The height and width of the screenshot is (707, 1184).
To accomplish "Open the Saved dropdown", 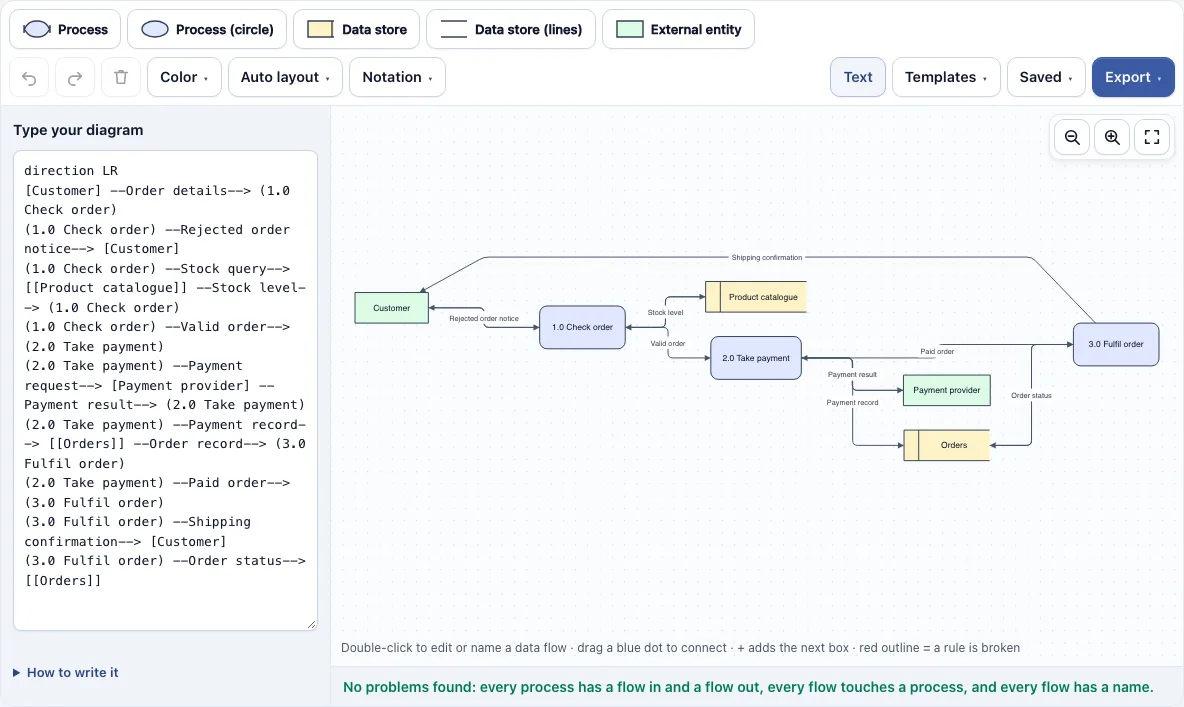I will coord(1046,77).
